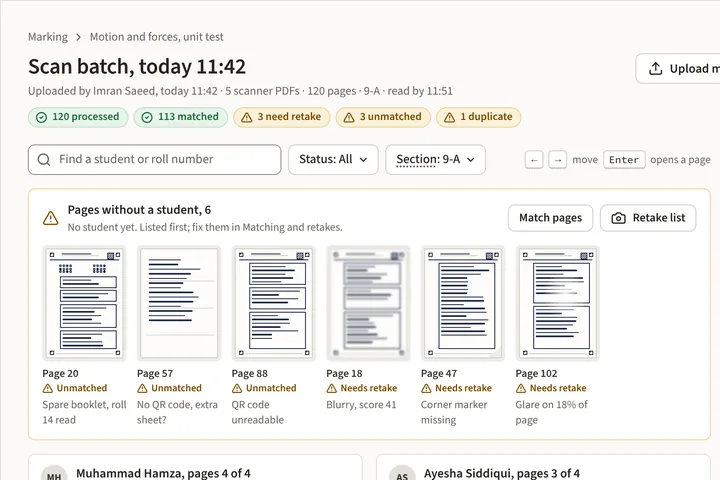Viewport: 720px width, 480px height.
Task: Open Page 47 thumbnail
Action: click(x=462, y=303)
